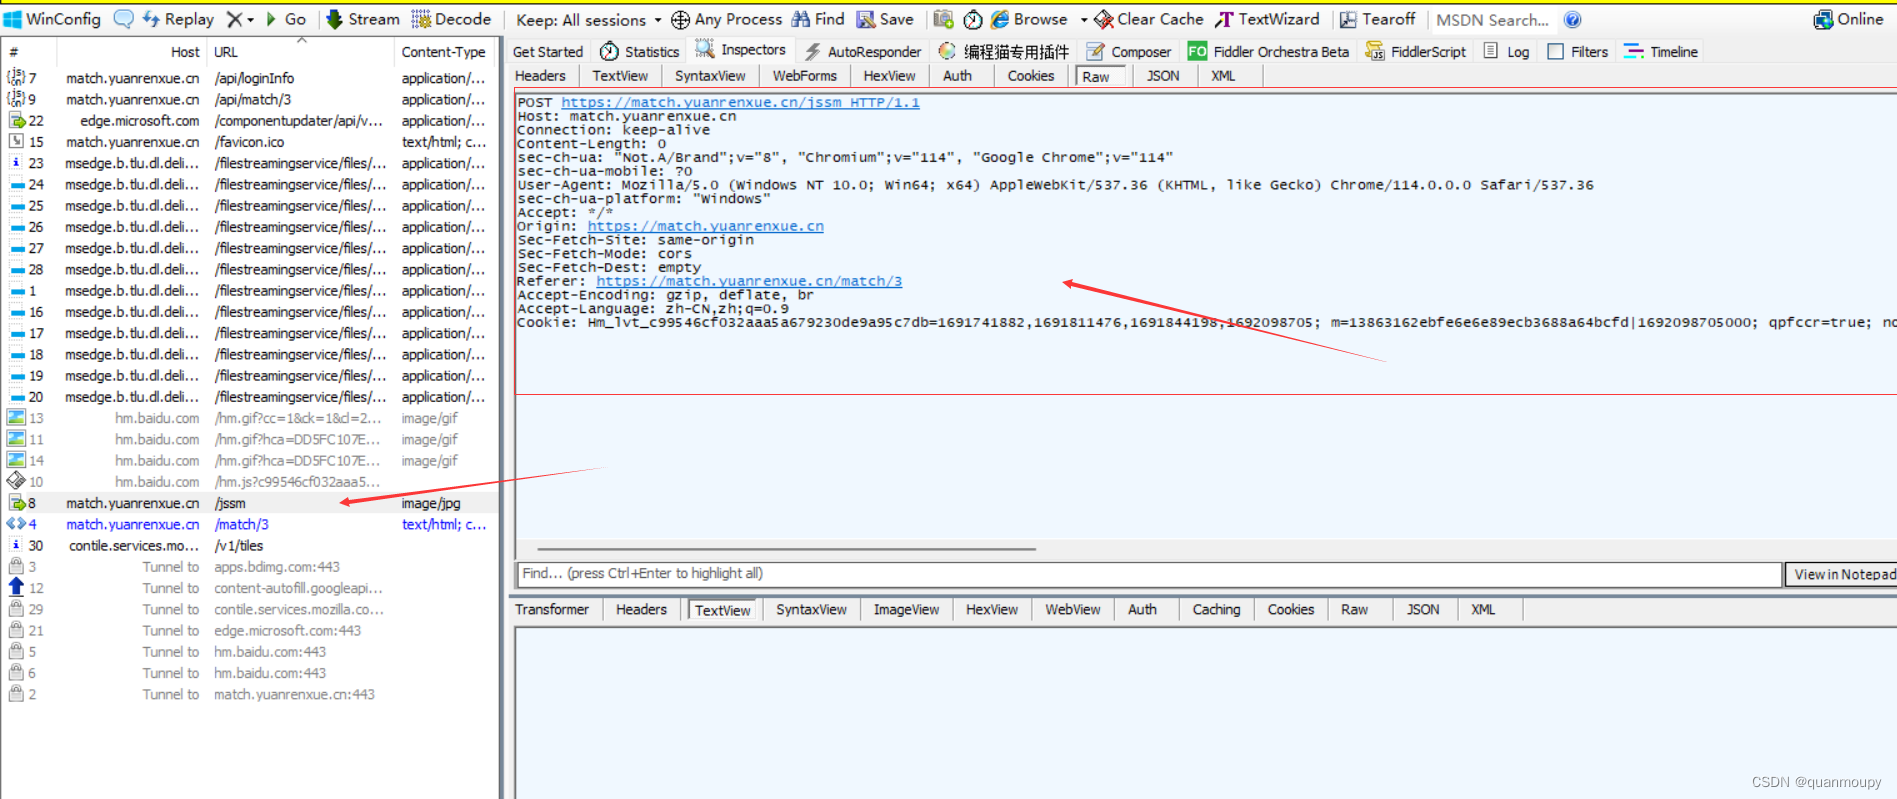Open the TextWizard tool
The height and width of the screenshot is (799, 1897).
(x=1267, y=19)
